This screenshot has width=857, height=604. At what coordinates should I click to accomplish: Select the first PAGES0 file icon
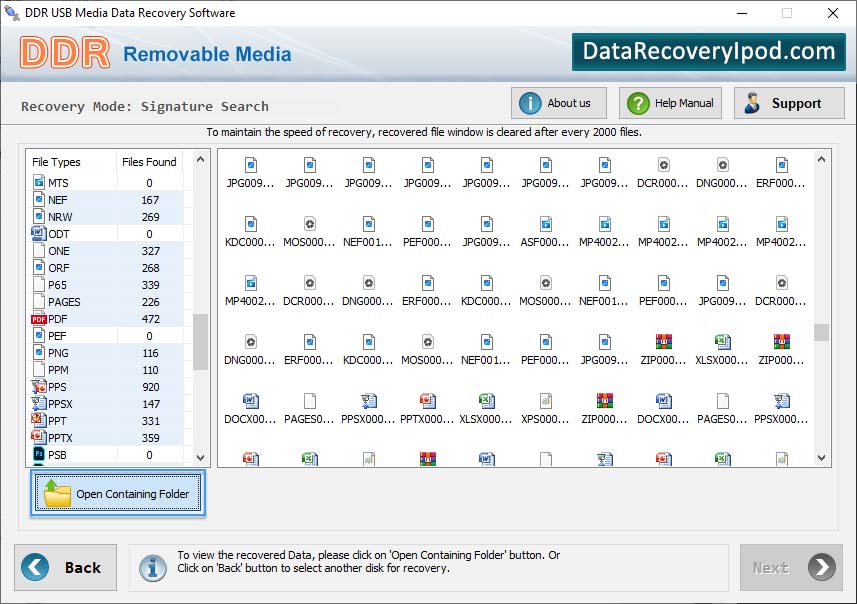point(310,401)
